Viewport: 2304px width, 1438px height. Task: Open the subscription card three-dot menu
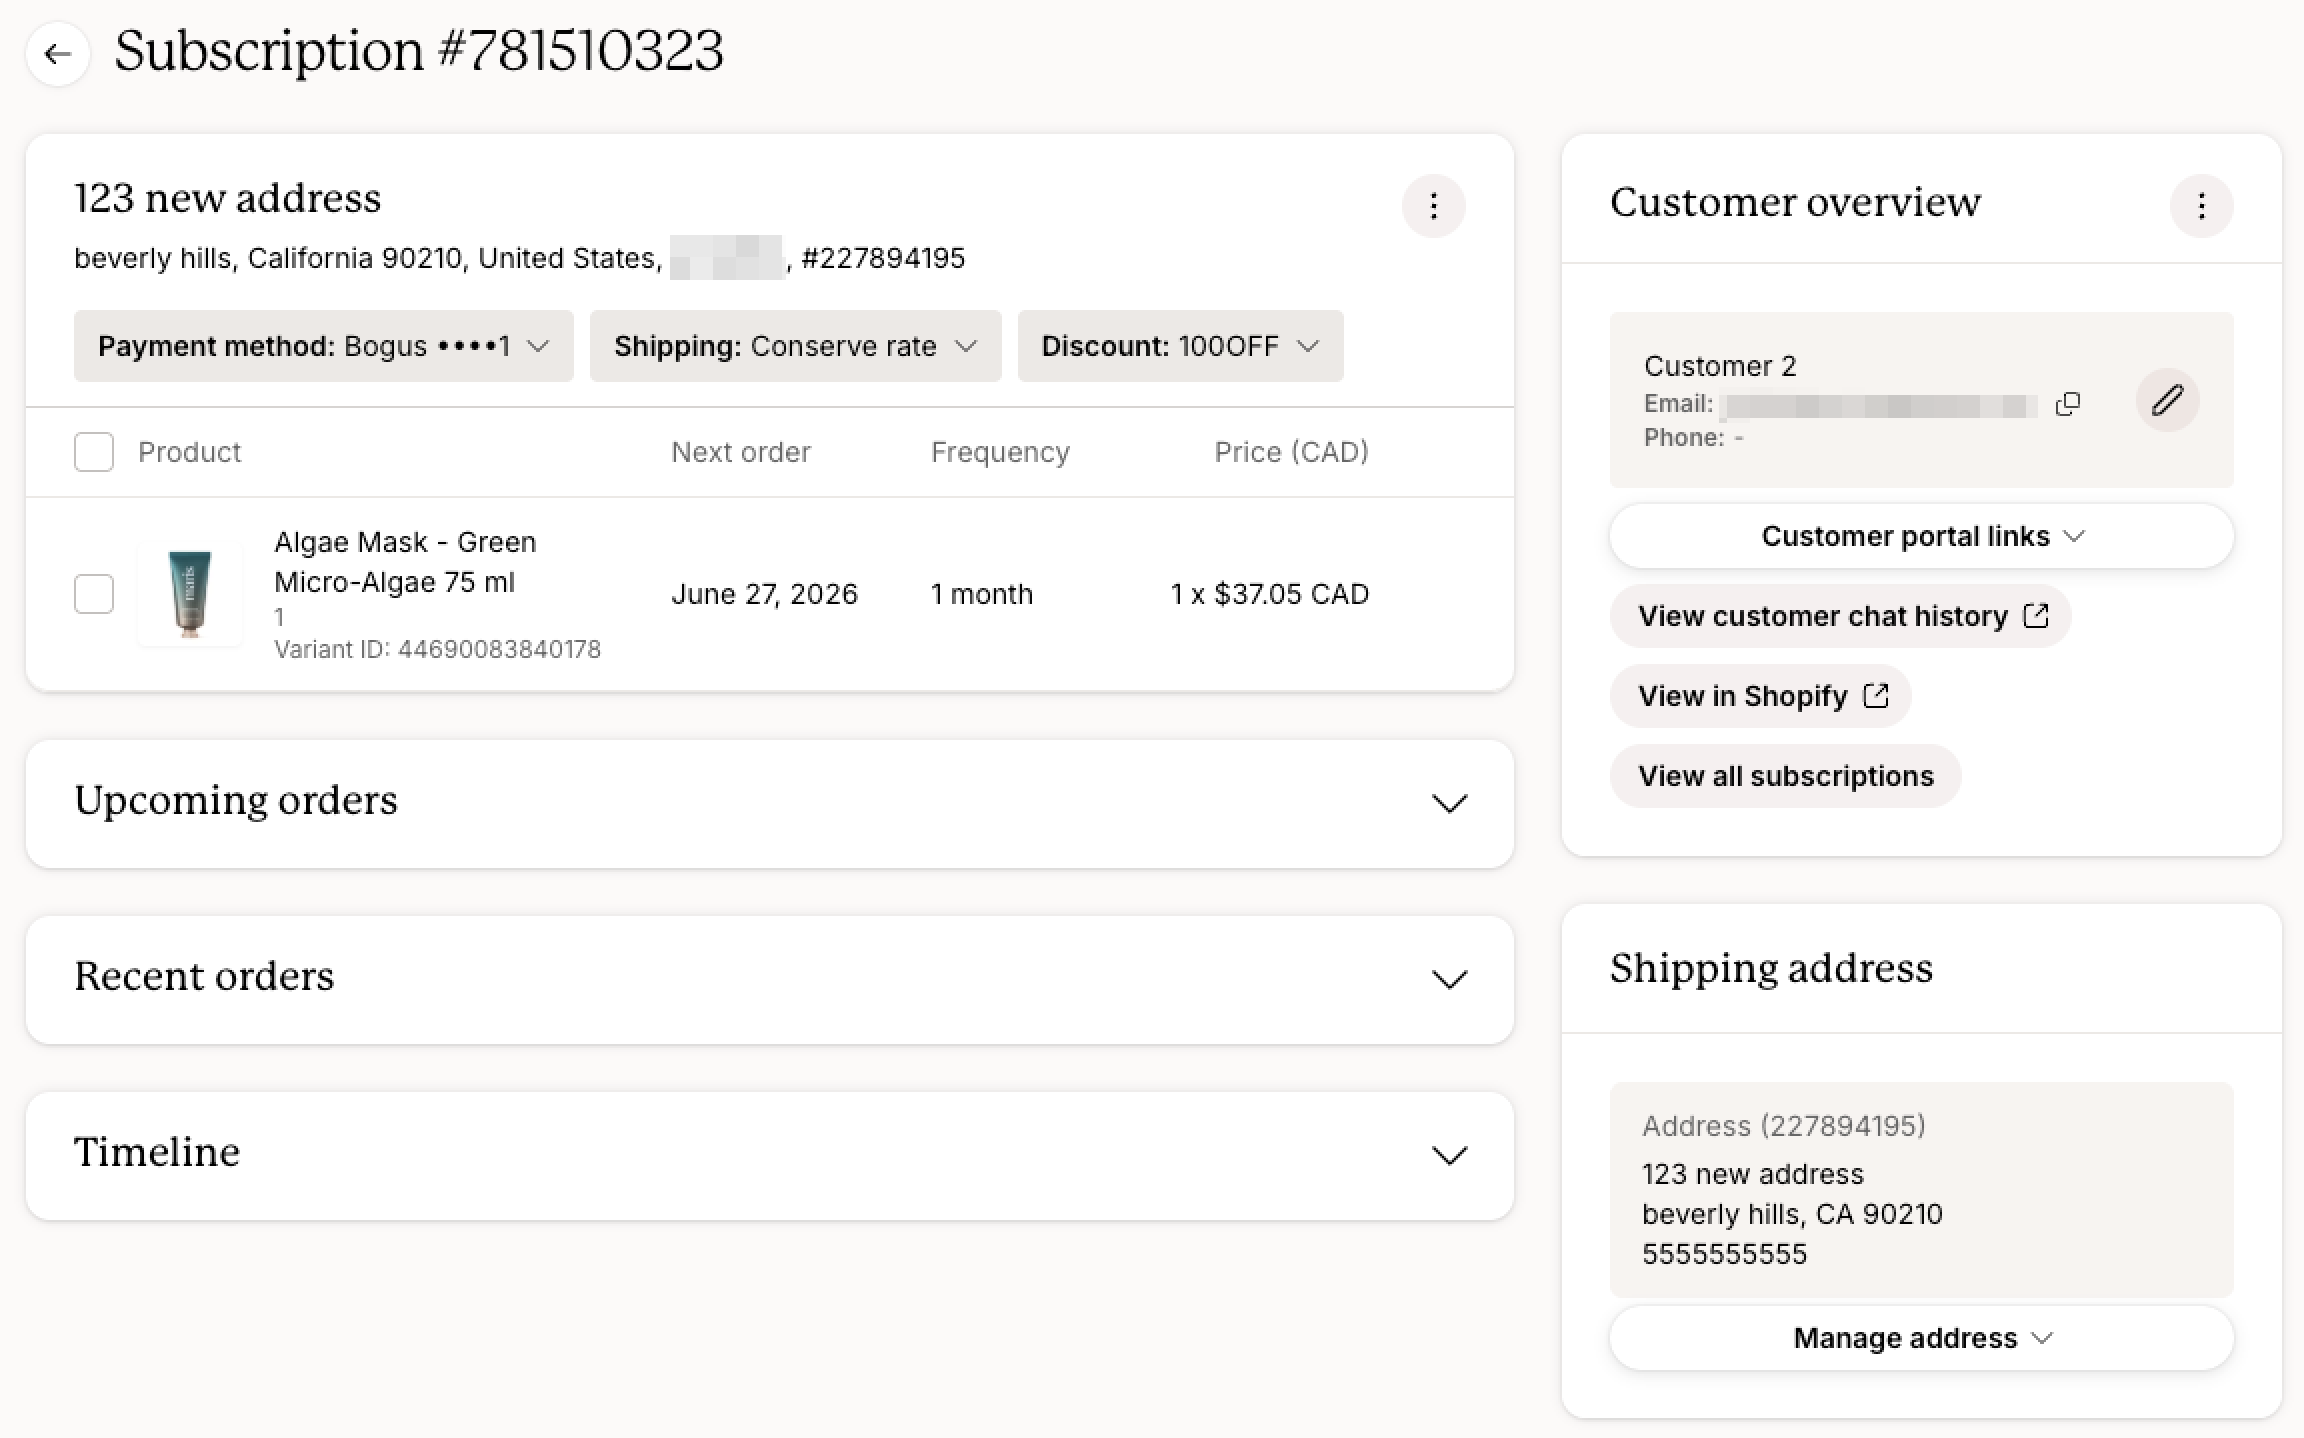tap(1433, 206)
